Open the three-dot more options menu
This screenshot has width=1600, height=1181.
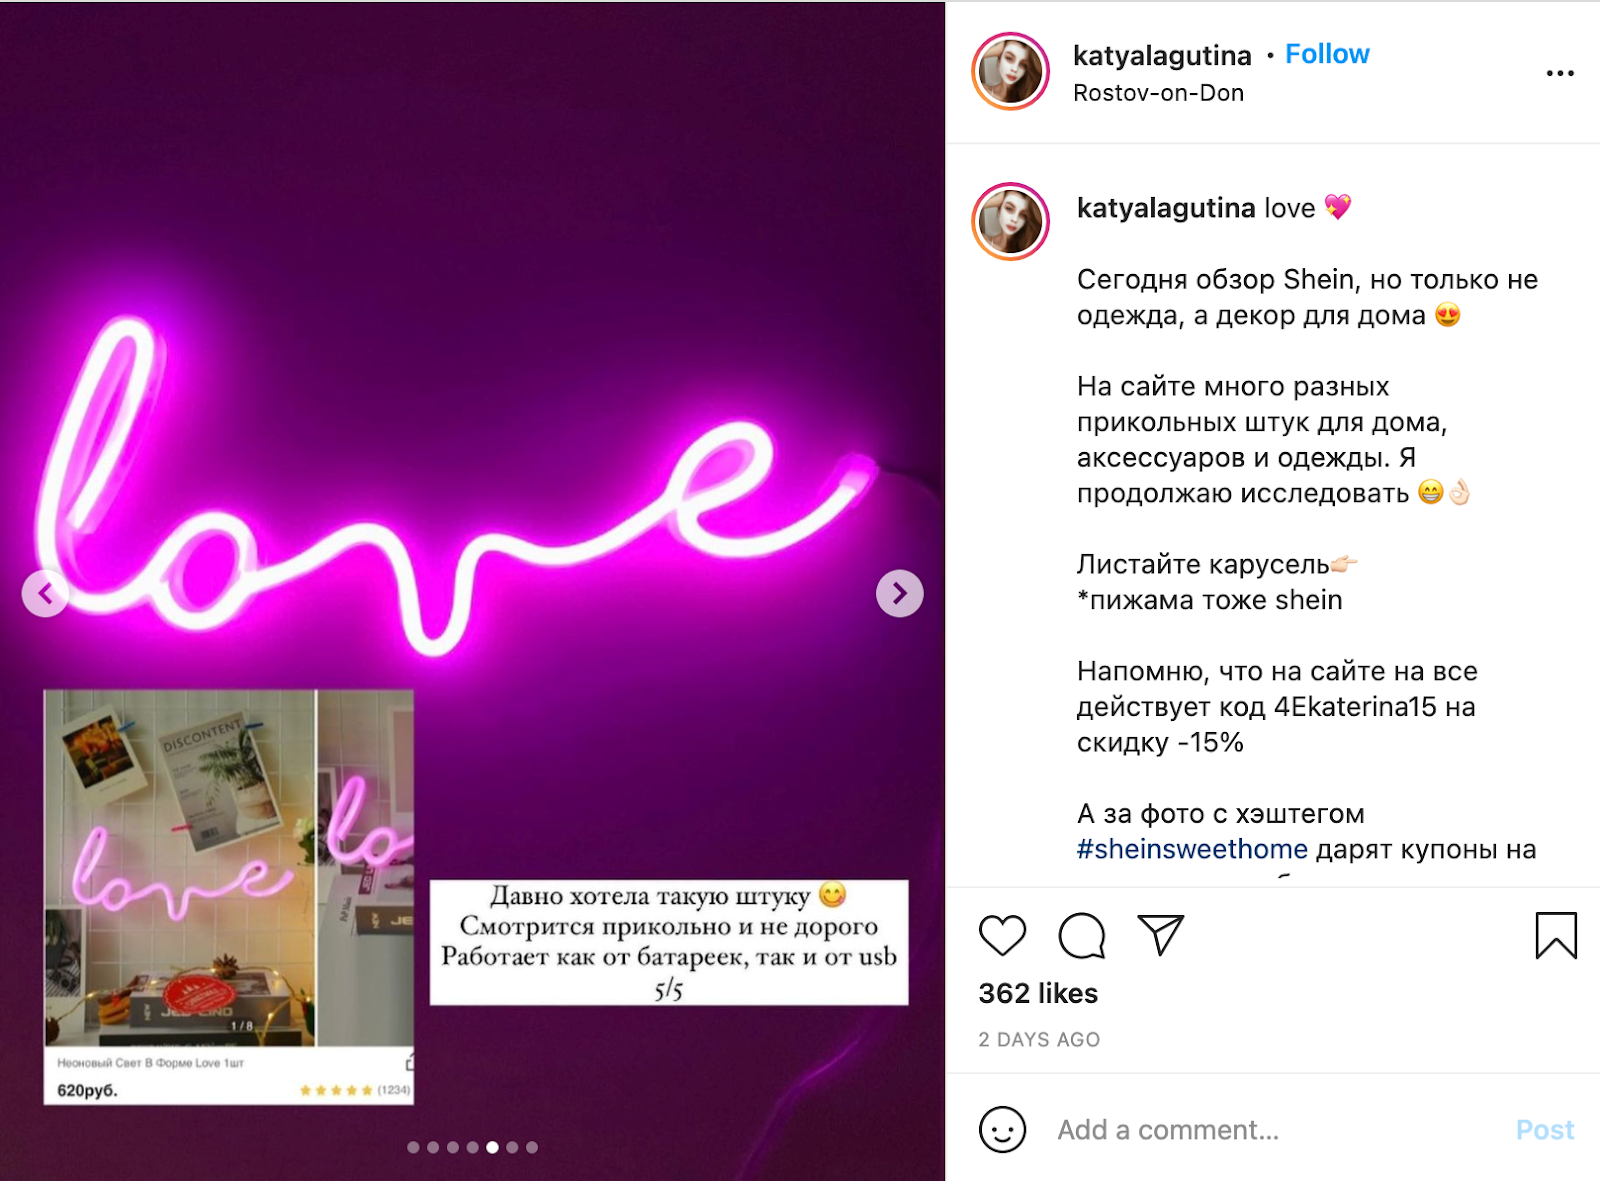tap(1559, 73)
